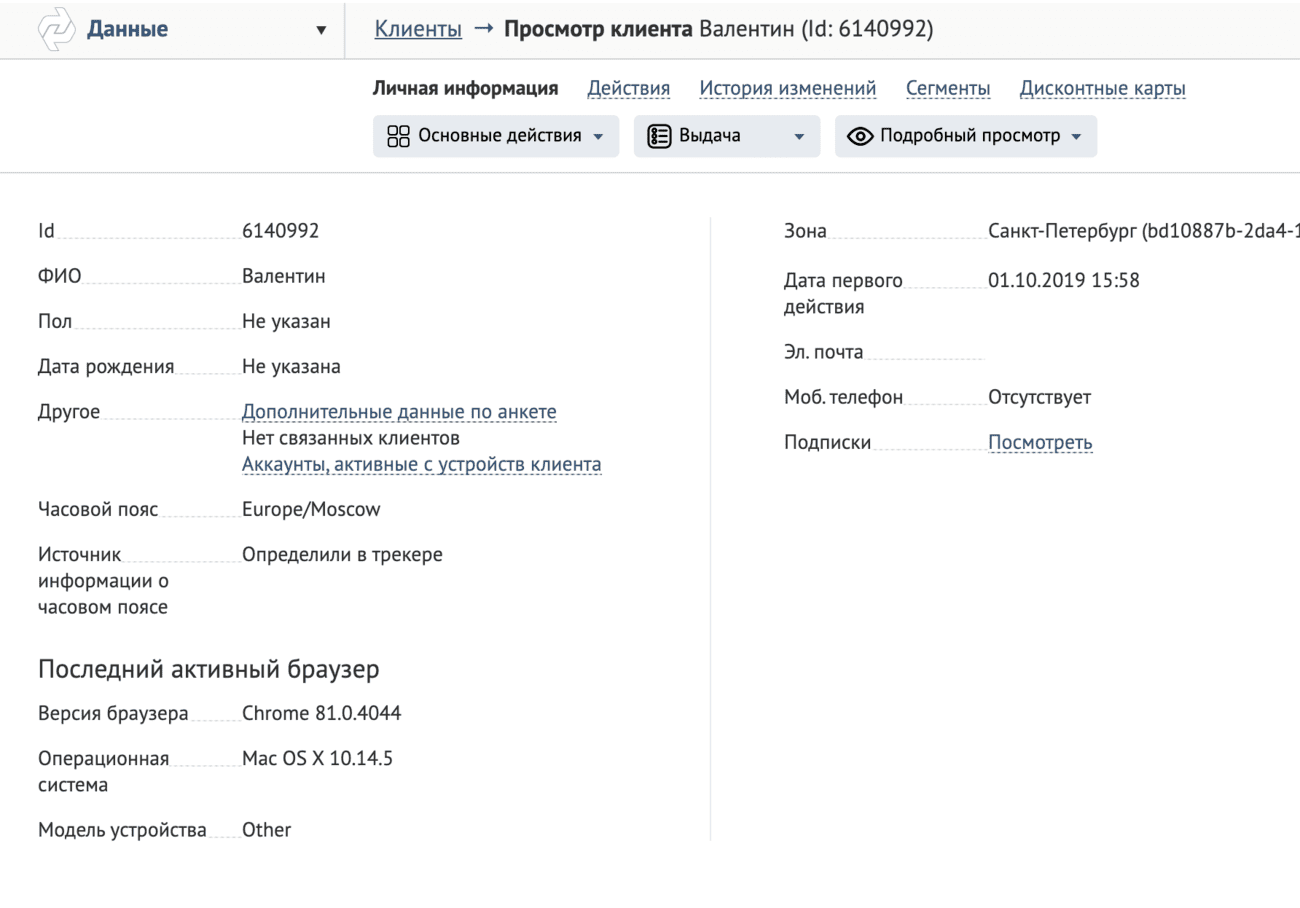Expand the Выдача dropdown arrow
Screen dimensions: 1300x908
pos(799,137)
